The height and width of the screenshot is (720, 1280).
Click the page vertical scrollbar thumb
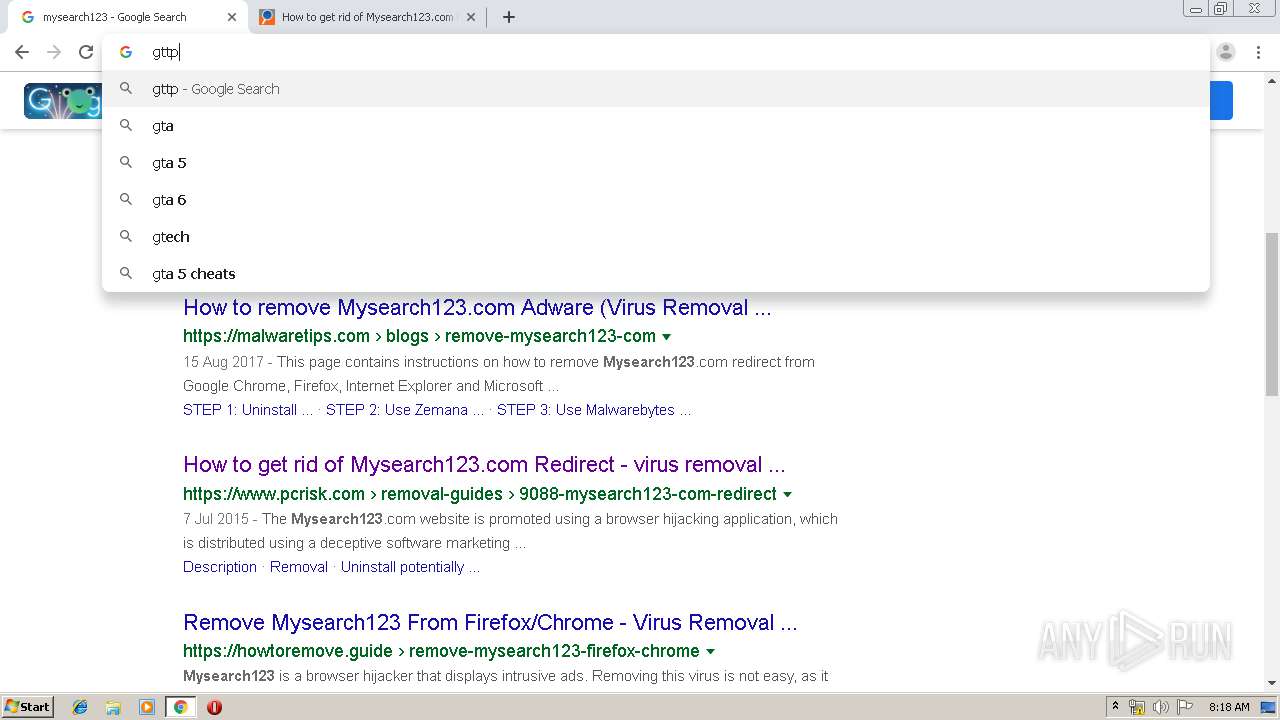coord(1271,313)
